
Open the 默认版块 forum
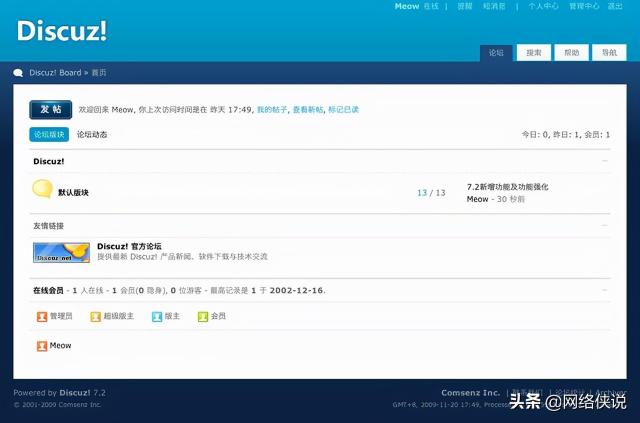point(73,192)
